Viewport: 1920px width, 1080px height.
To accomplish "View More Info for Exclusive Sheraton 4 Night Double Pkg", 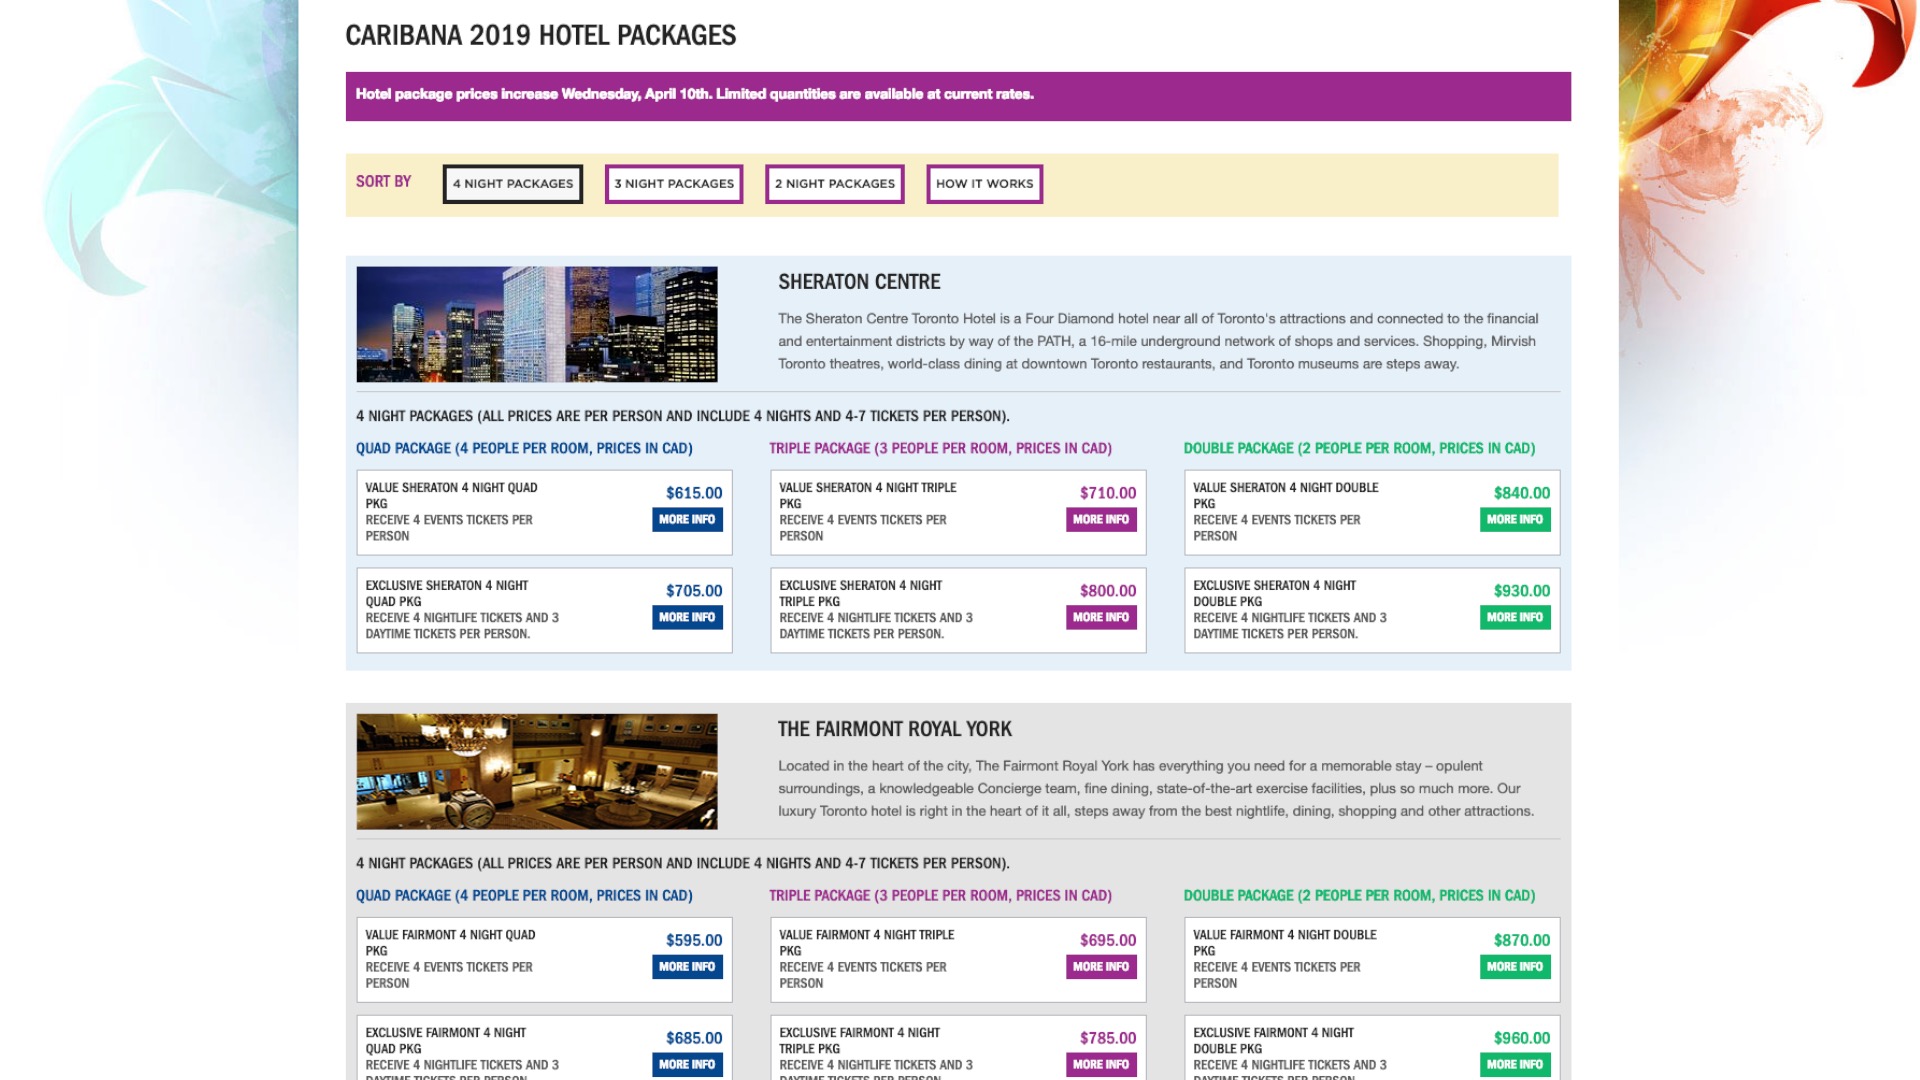I will coord(1515,618).
